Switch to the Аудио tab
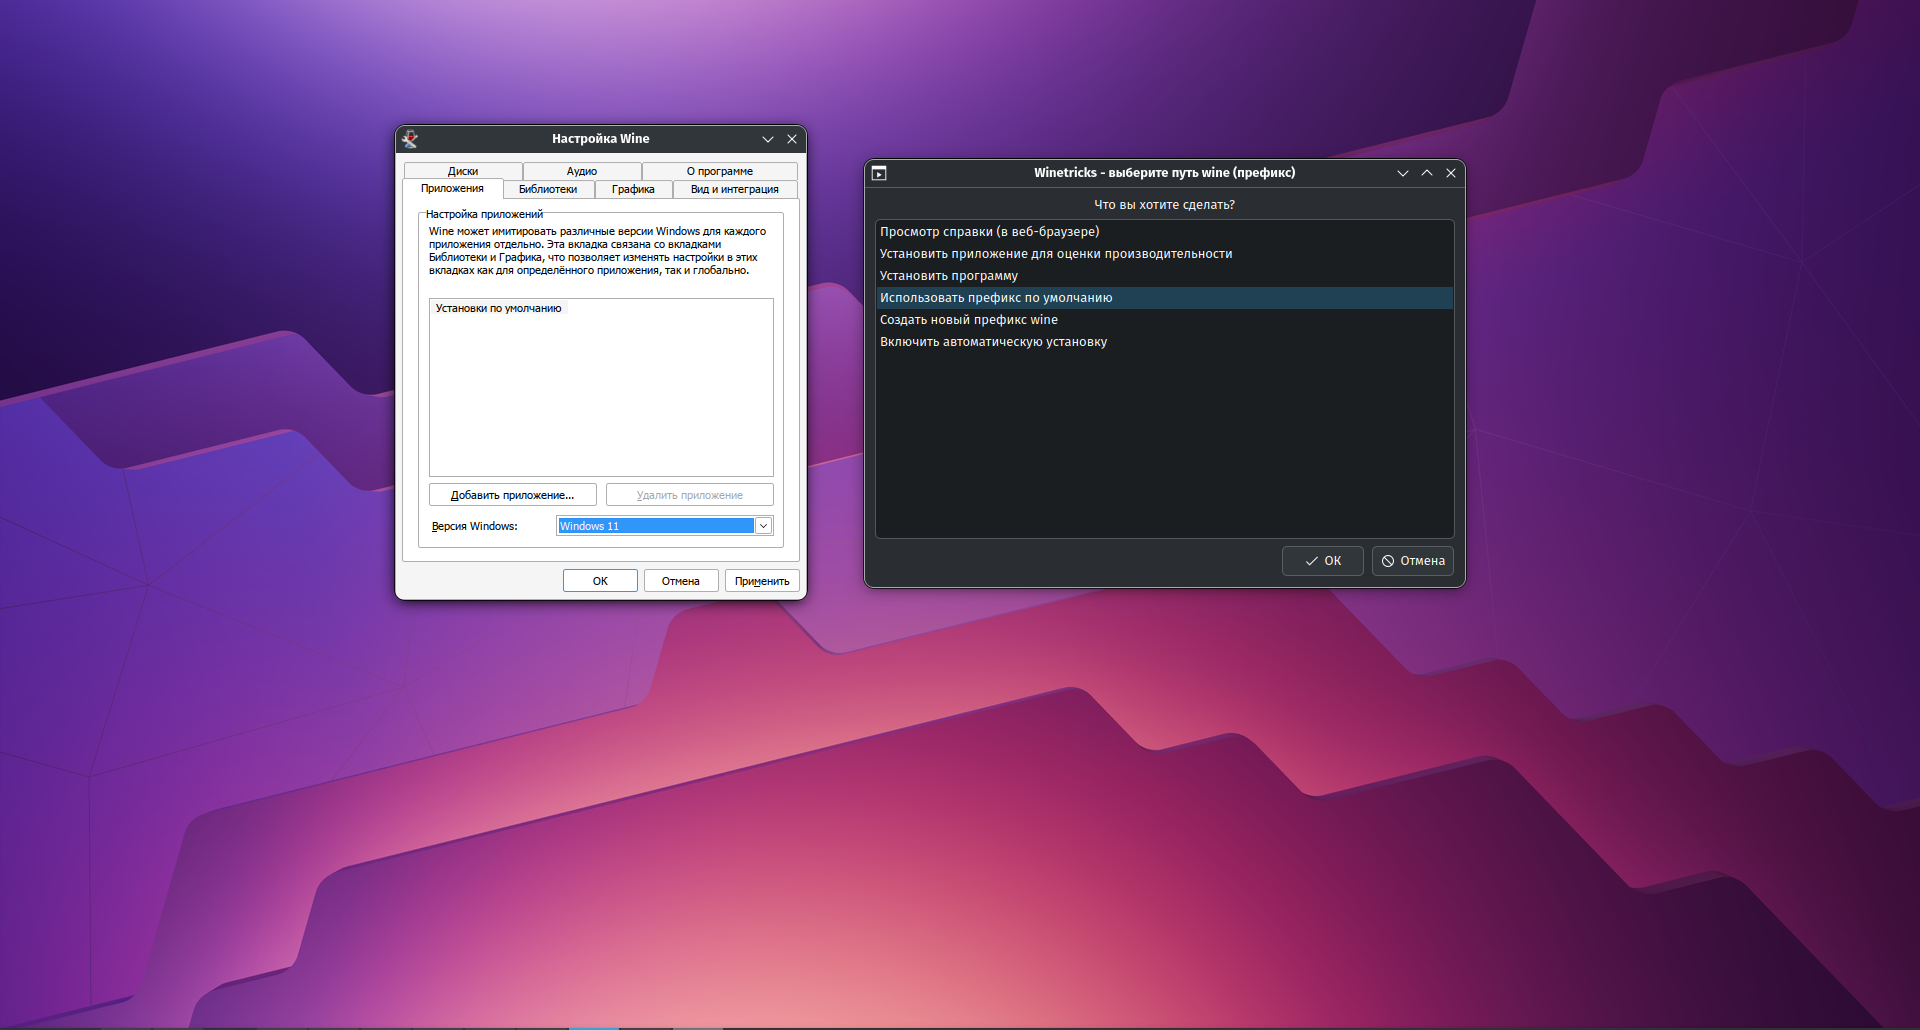 (582, 171)
